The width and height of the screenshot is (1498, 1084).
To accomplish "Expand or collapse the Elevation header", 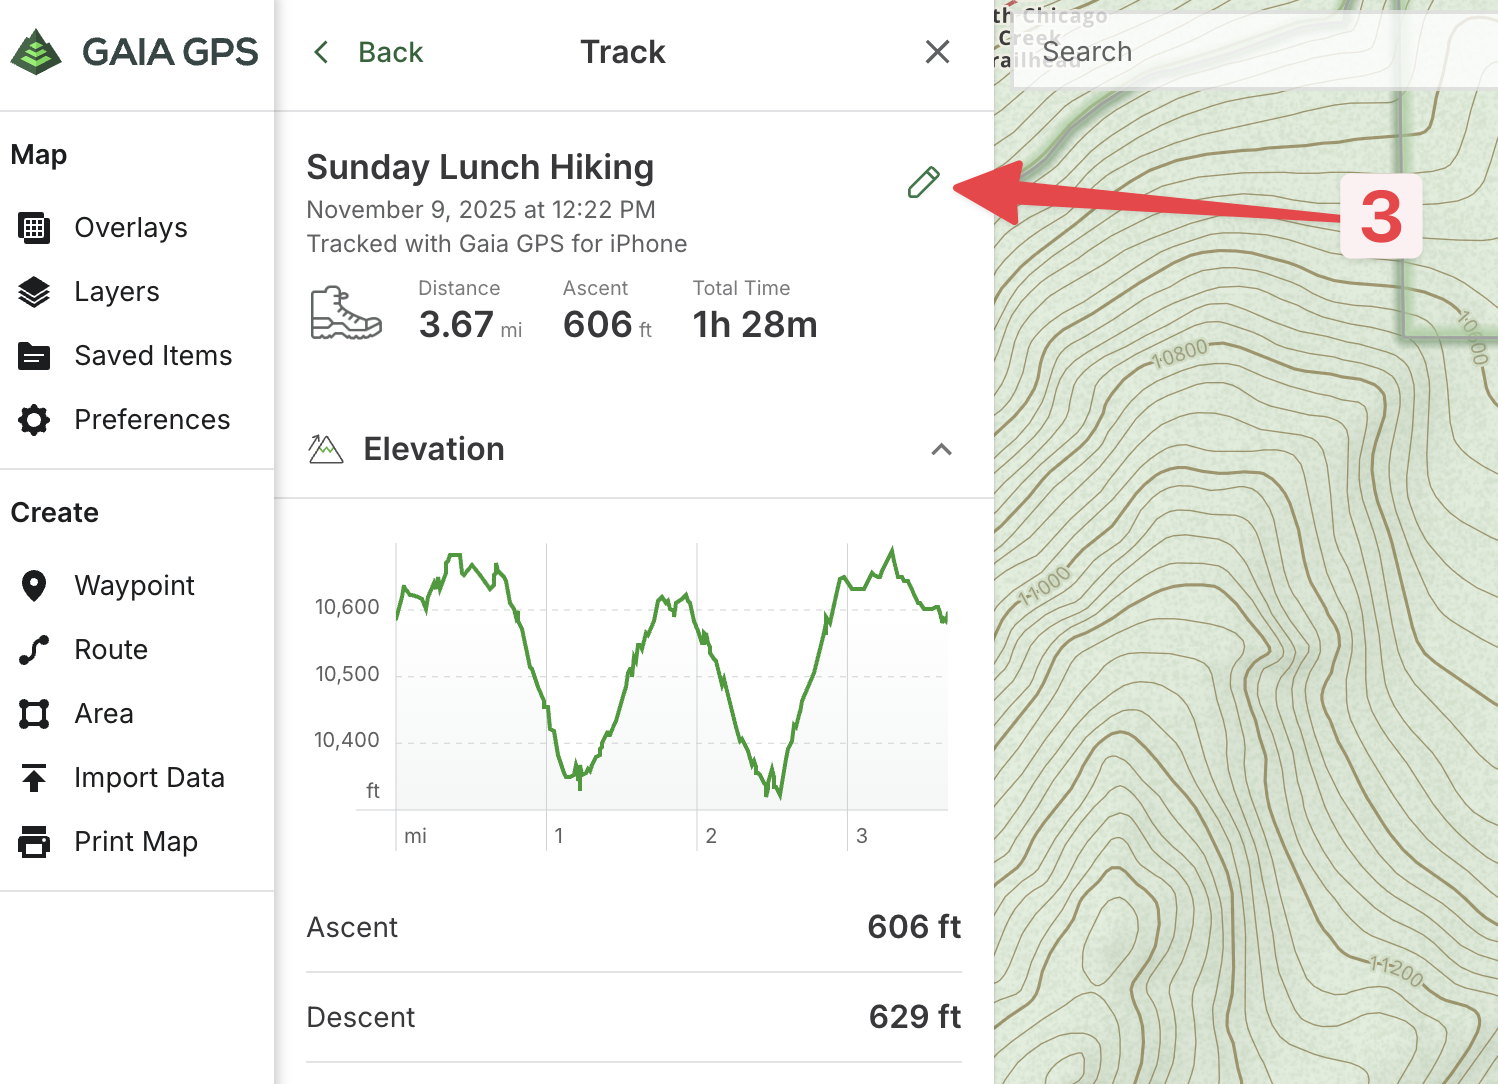I will point(434,450).
